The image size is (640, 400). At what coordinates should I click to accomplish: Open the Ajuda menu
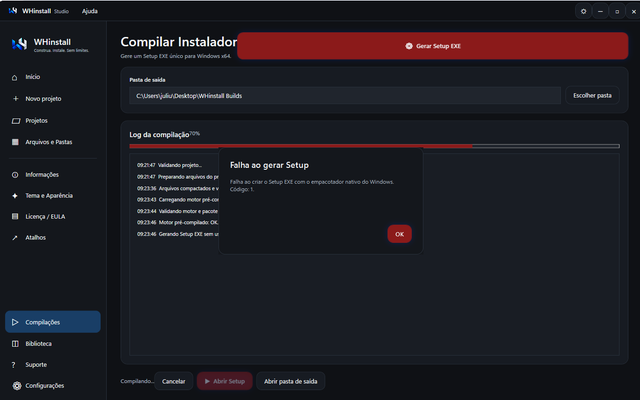tap(90, 11)
